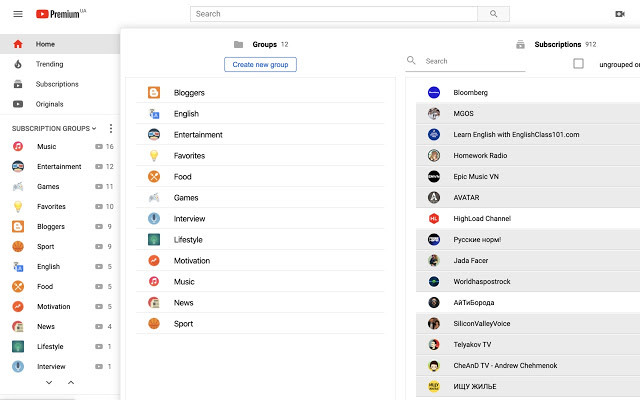The image size is (640, 400).
Task: Click the Motivation icon in sidebar
Action: (18, 307)
